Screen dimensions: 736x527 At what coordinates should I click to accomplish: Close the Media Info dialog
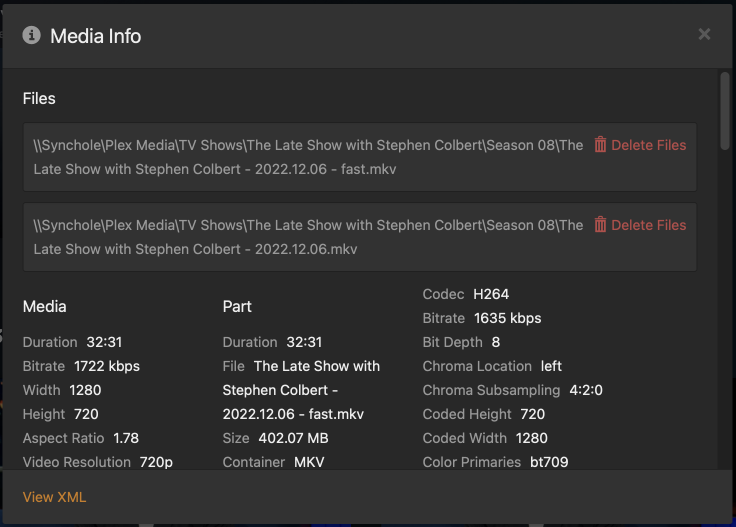(704, 35)
